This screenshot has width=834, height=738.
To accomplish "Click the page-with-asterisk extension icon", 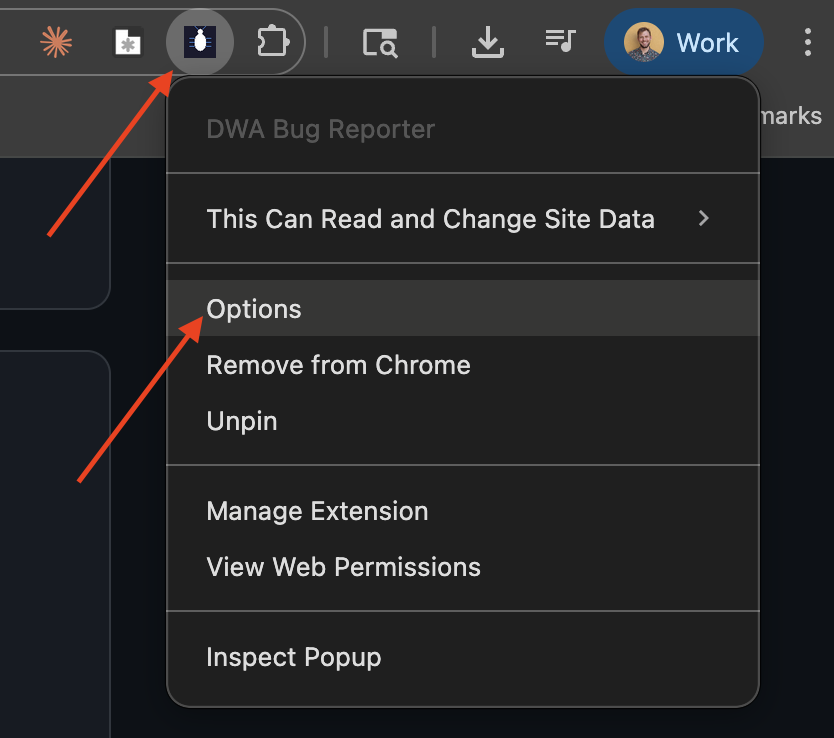I will [127, 41].
